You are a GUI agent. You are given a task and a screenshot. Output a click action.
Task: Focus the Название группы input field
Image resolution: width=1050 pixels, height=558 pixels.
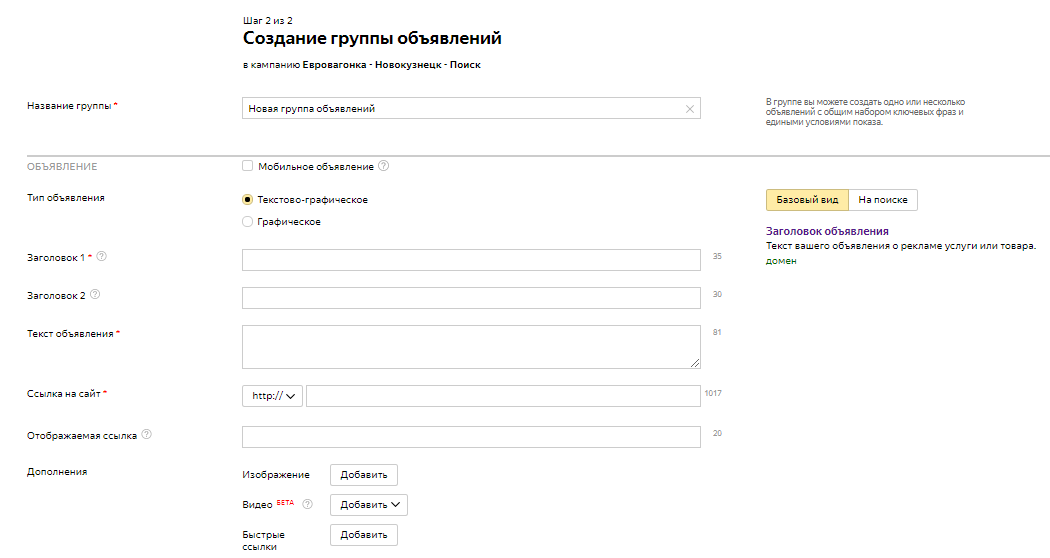tap(471, 109)
